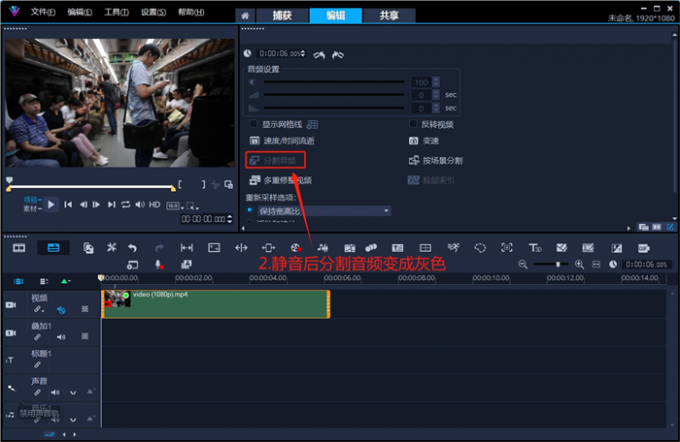The height and width of the screenshot is (442, 680).
Task: Expand the 声音 track chevron
Action: pos(73,393)
